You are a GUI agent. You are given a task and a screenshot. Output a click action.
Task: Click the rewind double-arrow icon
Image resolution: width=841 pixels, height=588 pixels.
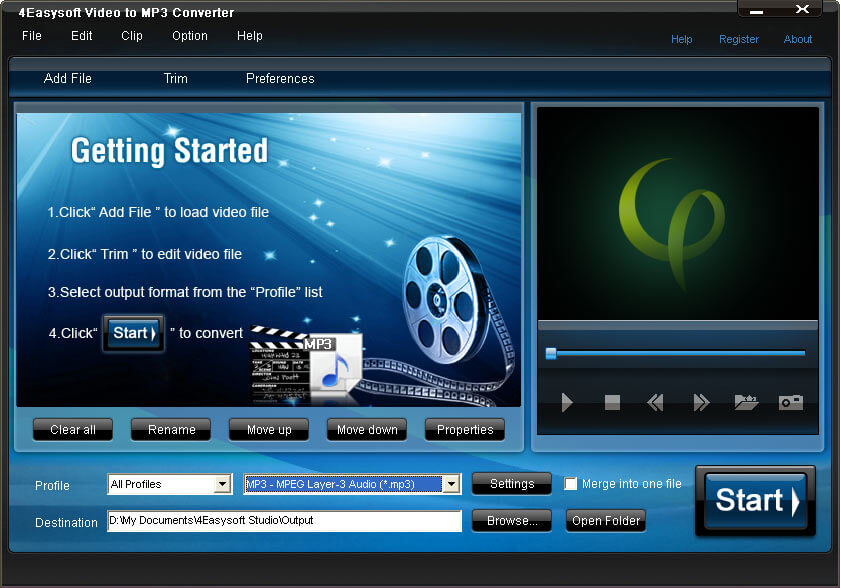pos(655,403)
